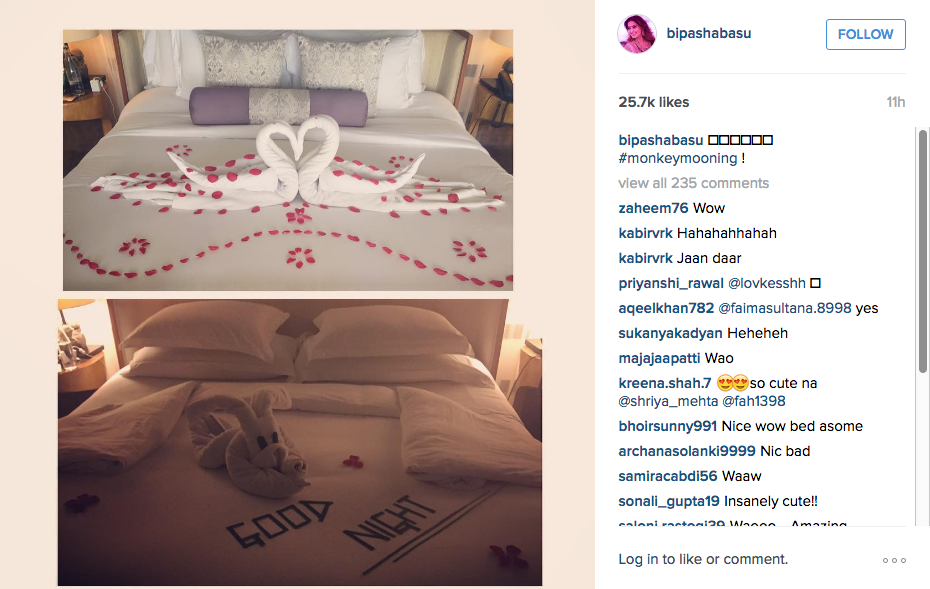Image resolution: width=930 pixels, height=589 pixels.
Task: Click the comments scrollbar thumb
Action: (x=923, y=251)
